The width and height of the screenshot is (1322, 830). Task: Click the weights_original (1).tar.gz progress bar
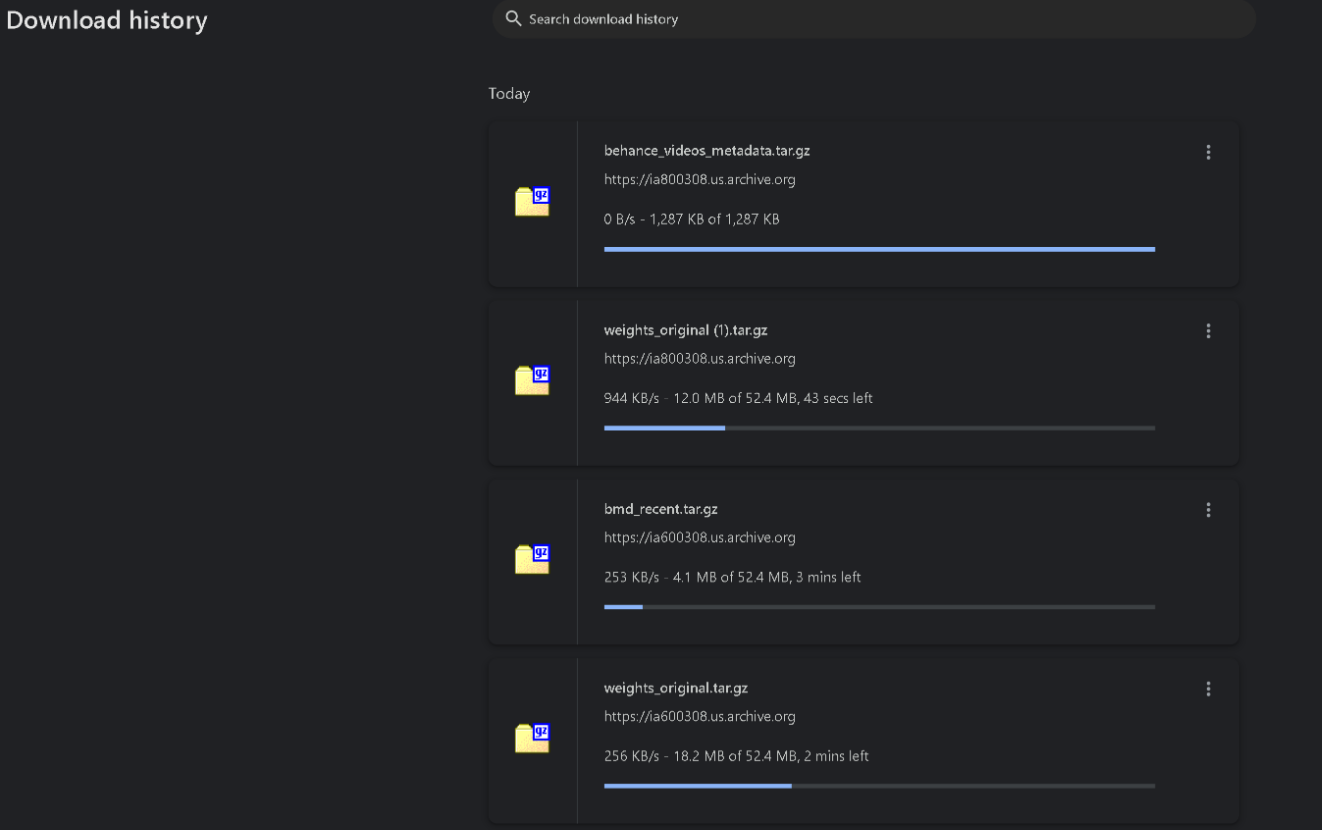pos(879,428)
